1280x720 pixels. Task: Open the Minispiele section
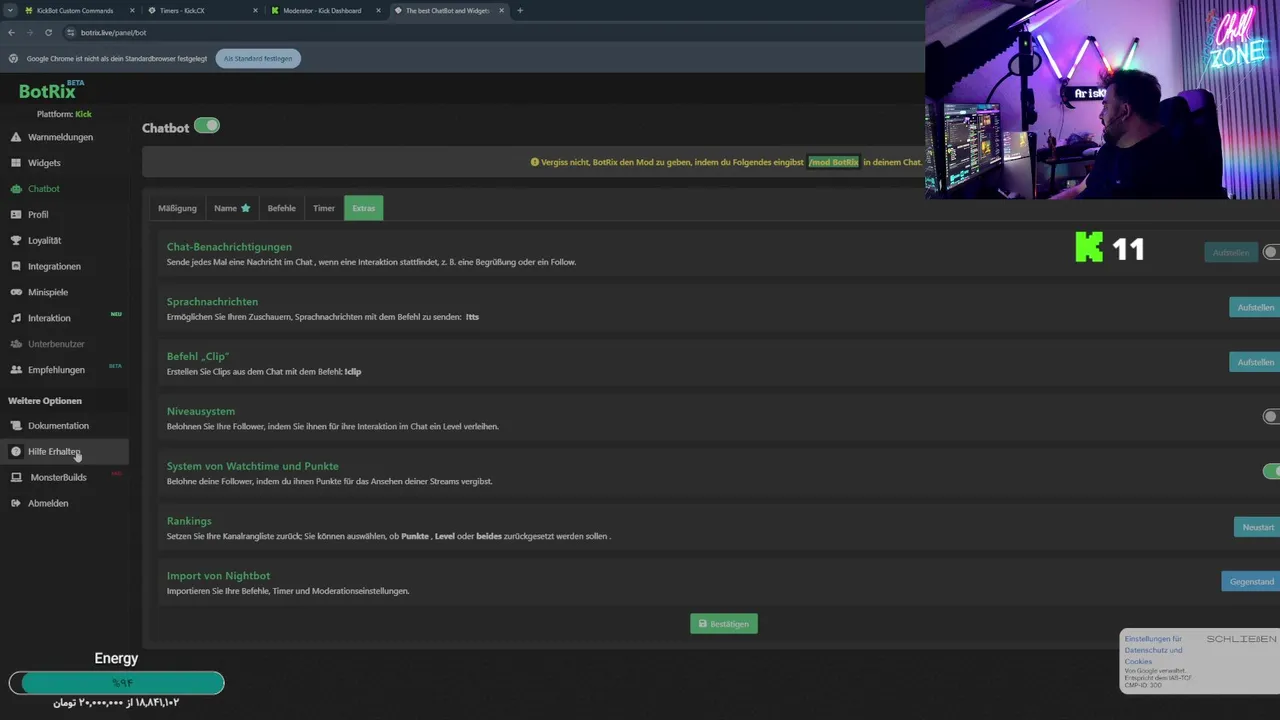[48, 292]
